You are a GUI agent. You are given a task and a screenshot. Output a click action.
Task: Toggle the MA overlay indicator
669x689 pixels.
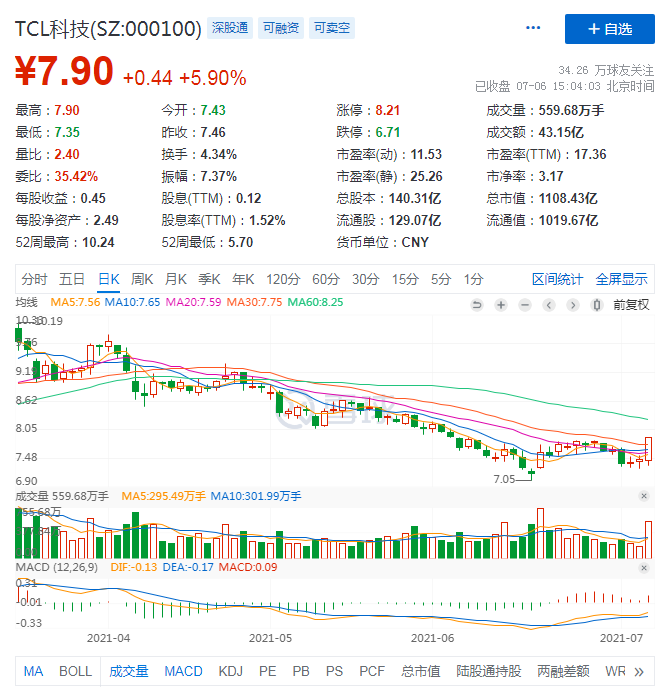tap(33, 671)
